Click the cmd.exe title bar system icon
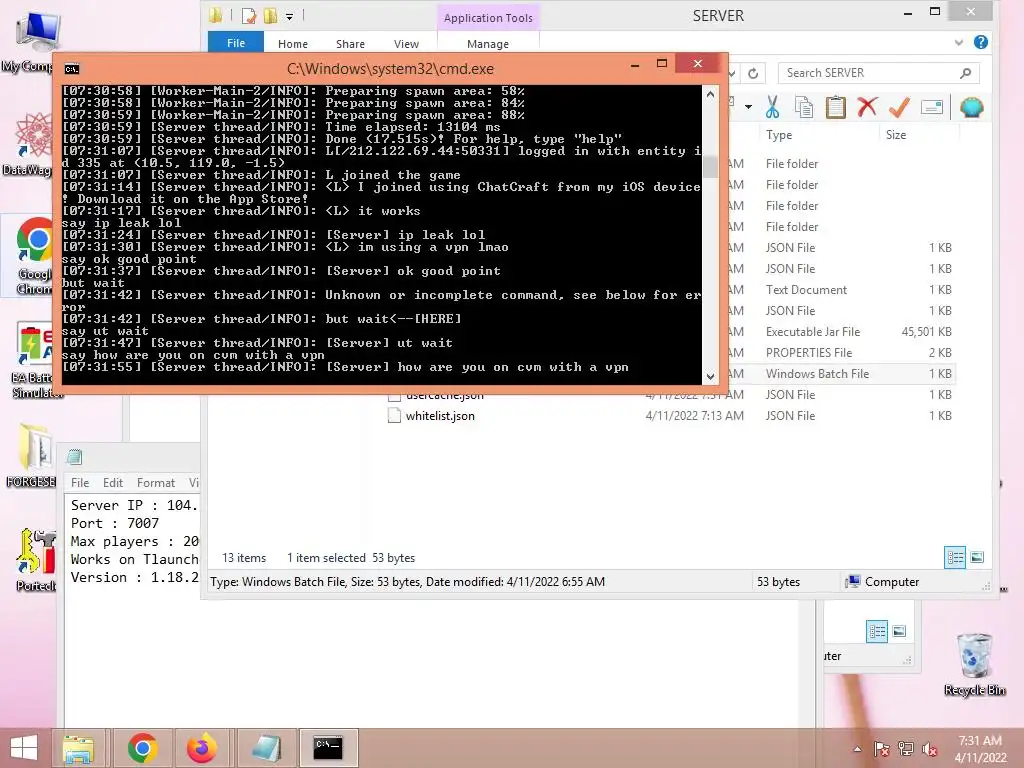This screenshot has width=1024, height=768. coord(72,69)
